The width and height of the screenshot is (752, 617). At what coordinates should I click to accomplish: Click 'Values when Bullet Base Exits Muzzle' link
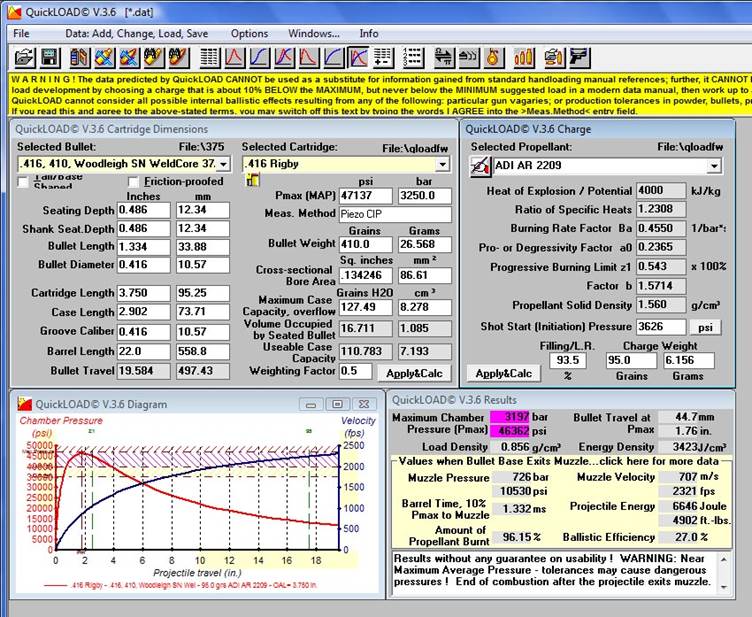(559, 461)
